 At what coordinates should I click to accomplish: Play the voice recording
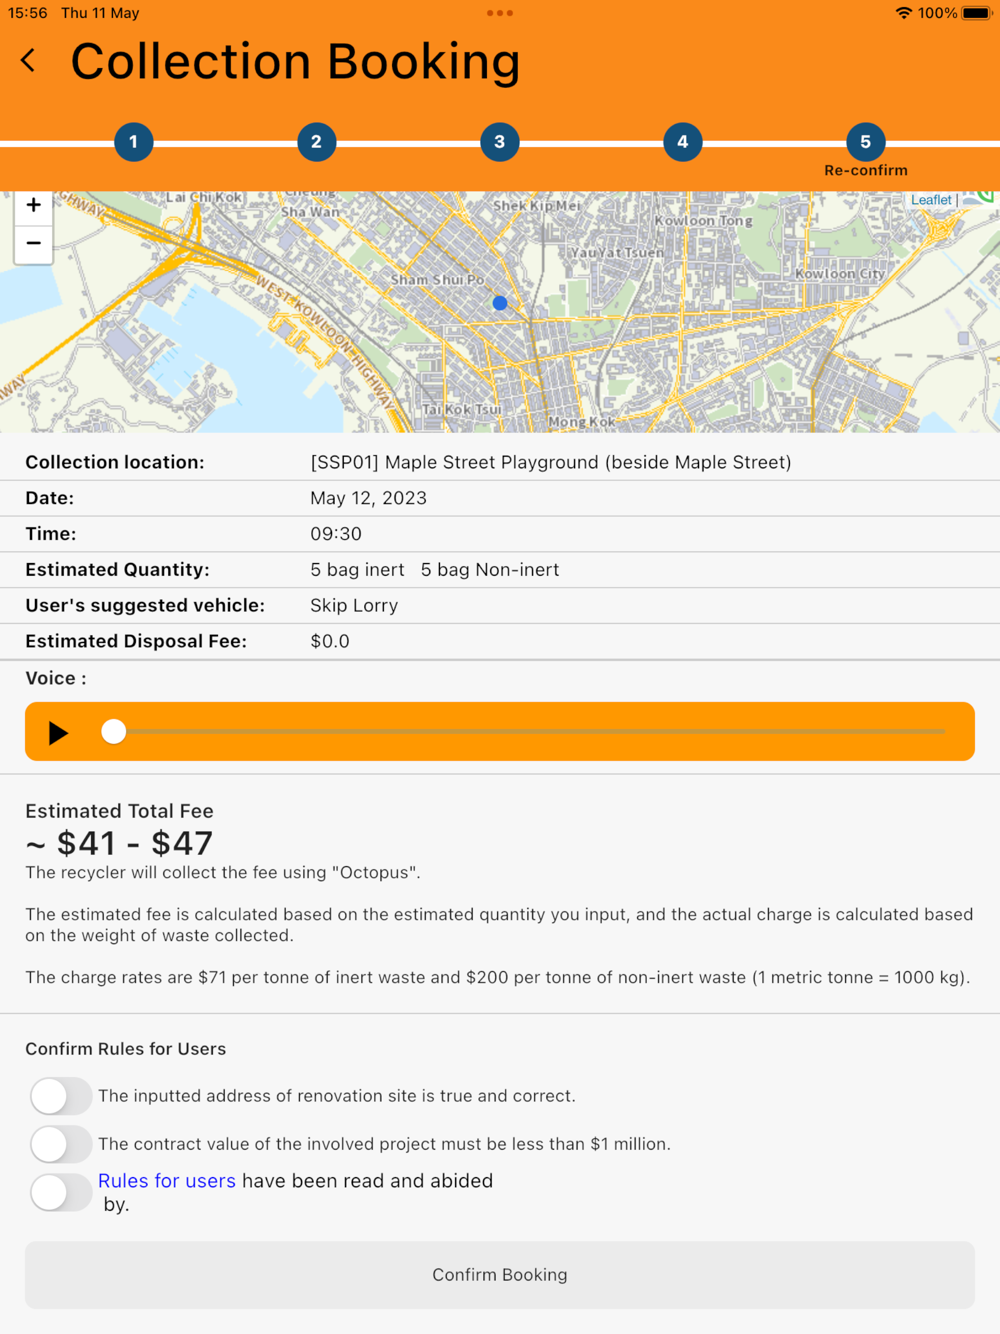tap(58, 733)
